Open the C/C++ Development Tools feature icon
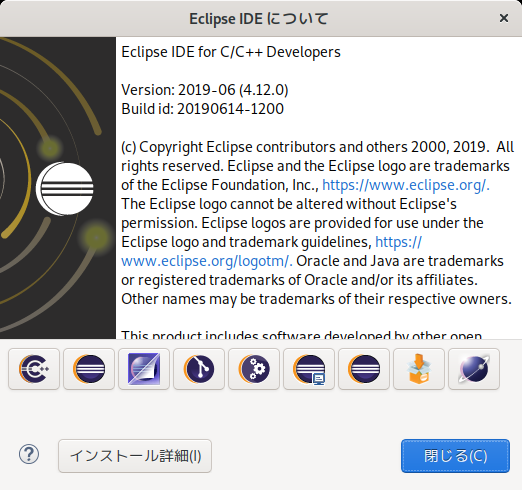Viewport: 522px width, 490px height. pos(34,369)
